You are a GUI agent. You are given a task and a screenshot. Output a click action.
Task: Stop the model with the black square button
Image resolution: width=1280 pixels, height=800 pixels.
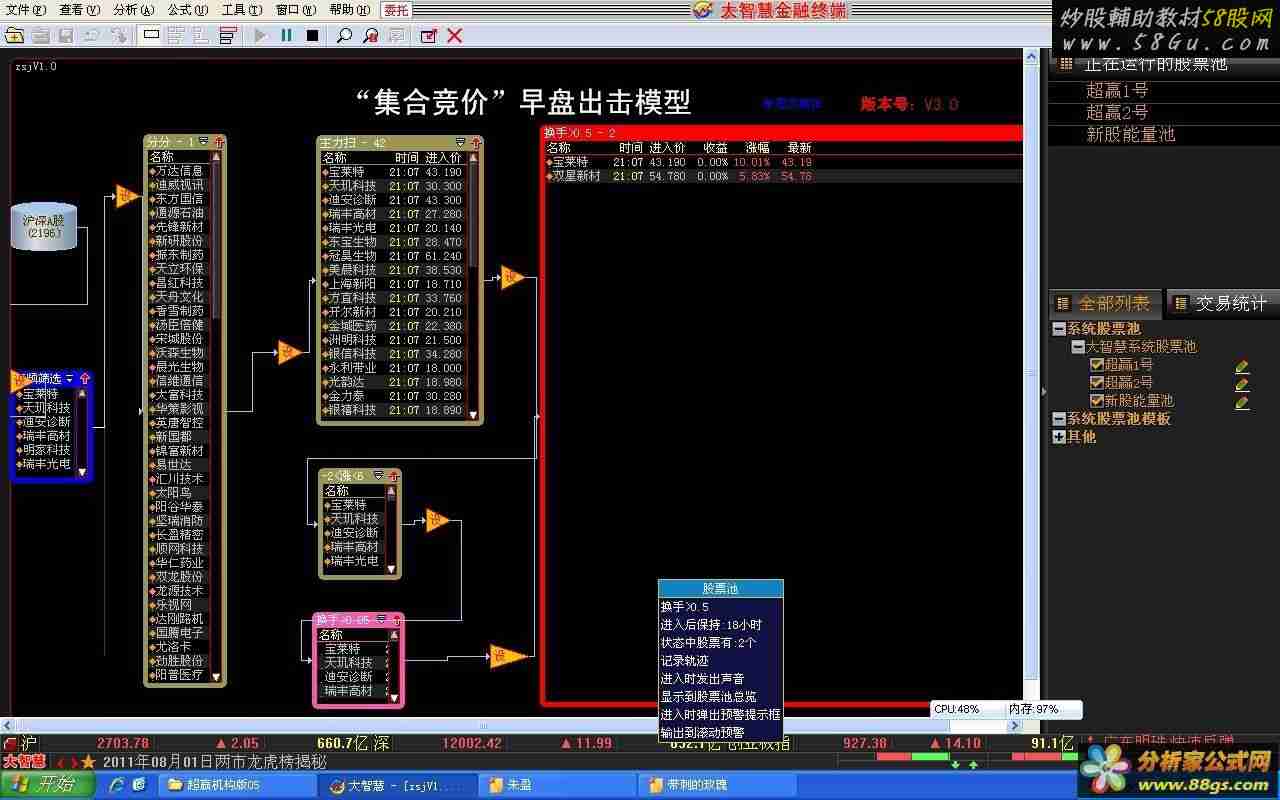click(x=313, y=36)
